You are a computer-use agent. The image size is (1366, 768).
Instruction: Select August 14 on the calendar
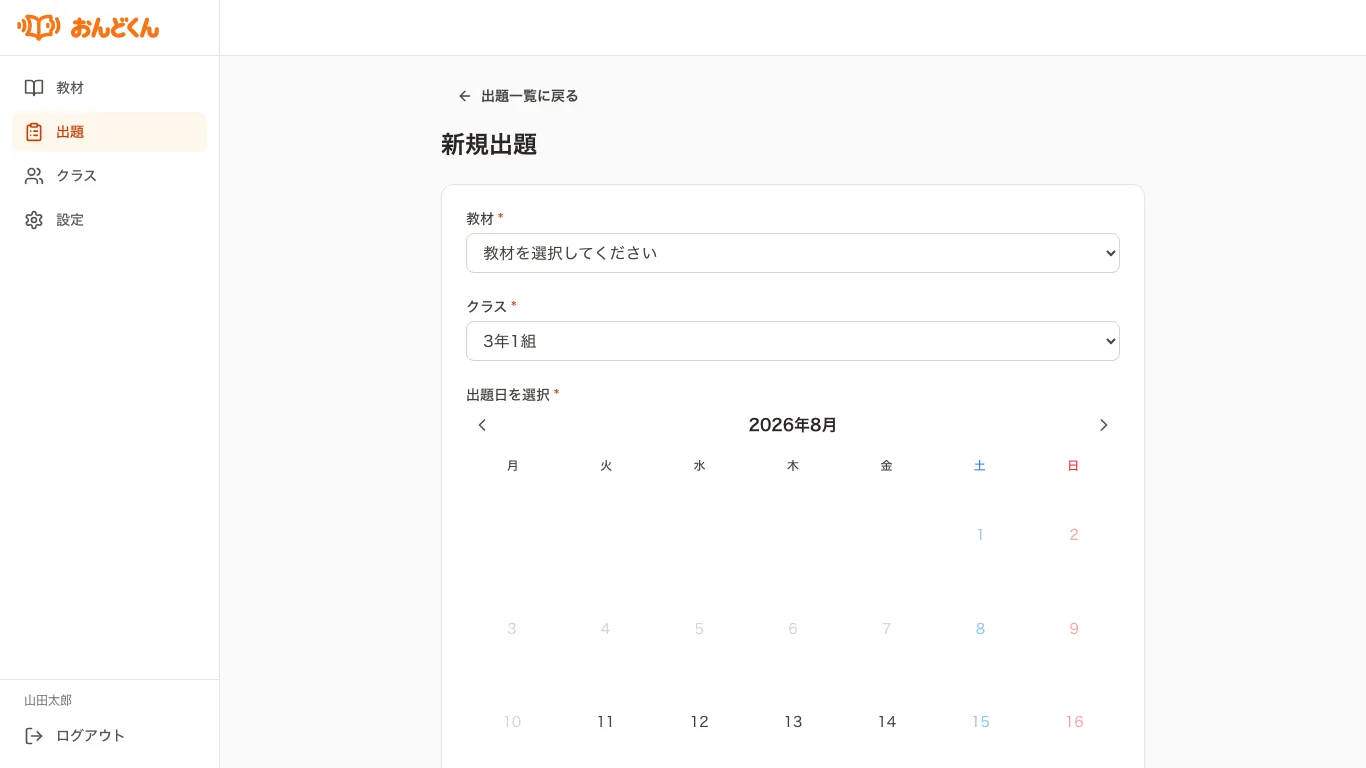887,722
